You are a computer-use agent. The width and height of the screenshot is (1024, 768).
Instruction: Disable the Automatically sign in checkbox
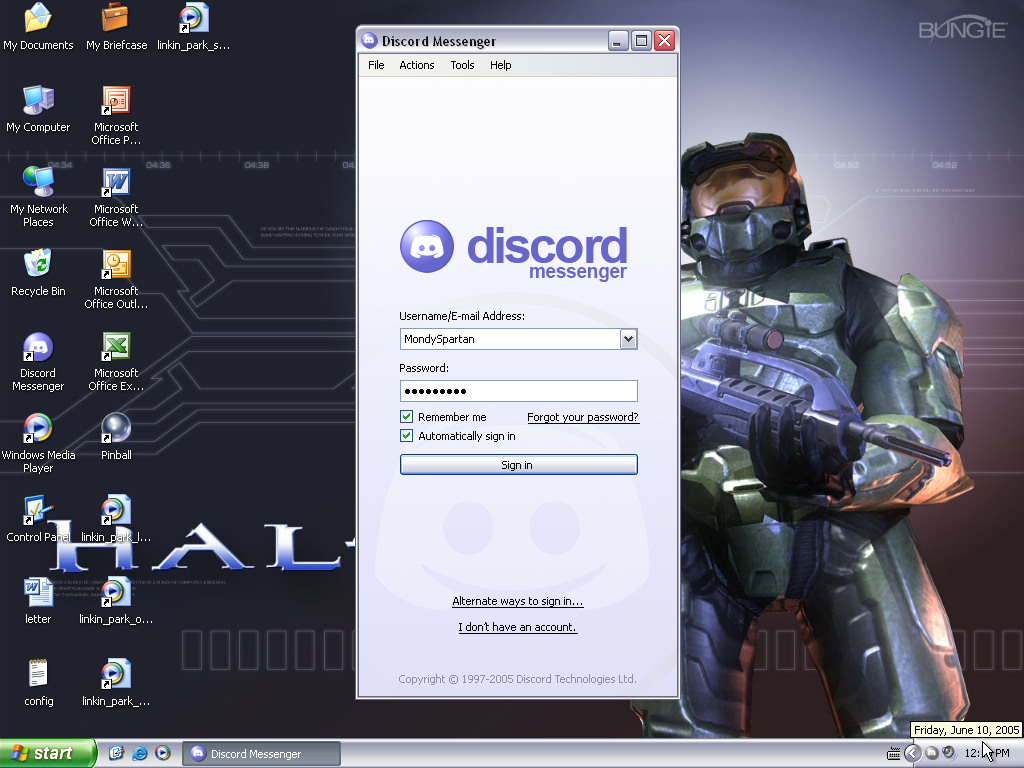(407, 436)
